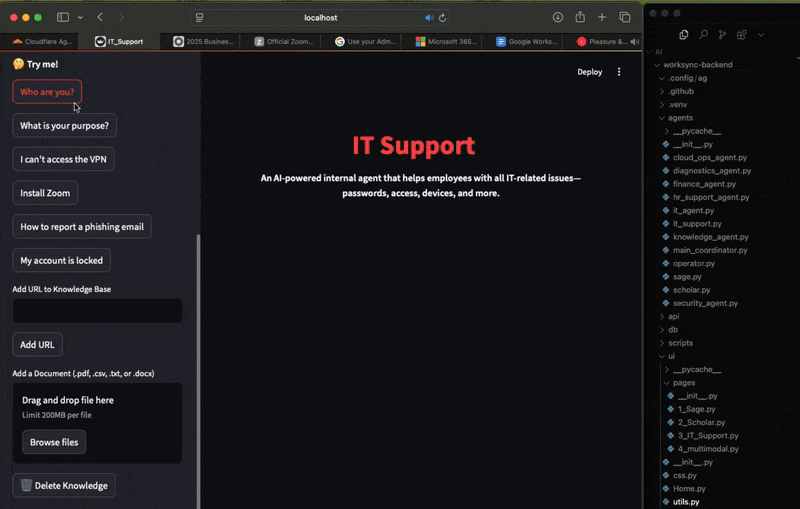This screenshot has width=800, height=509.
Task: Click Safari's sidebar toggle icon
Action: (63, 17)
